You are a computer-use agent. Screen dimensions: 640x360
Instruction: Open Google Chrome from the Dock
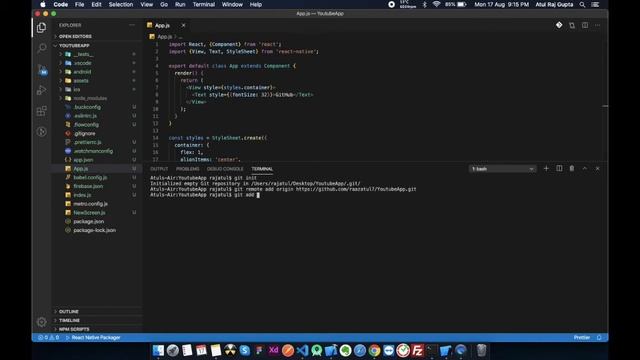coord(374,350)
